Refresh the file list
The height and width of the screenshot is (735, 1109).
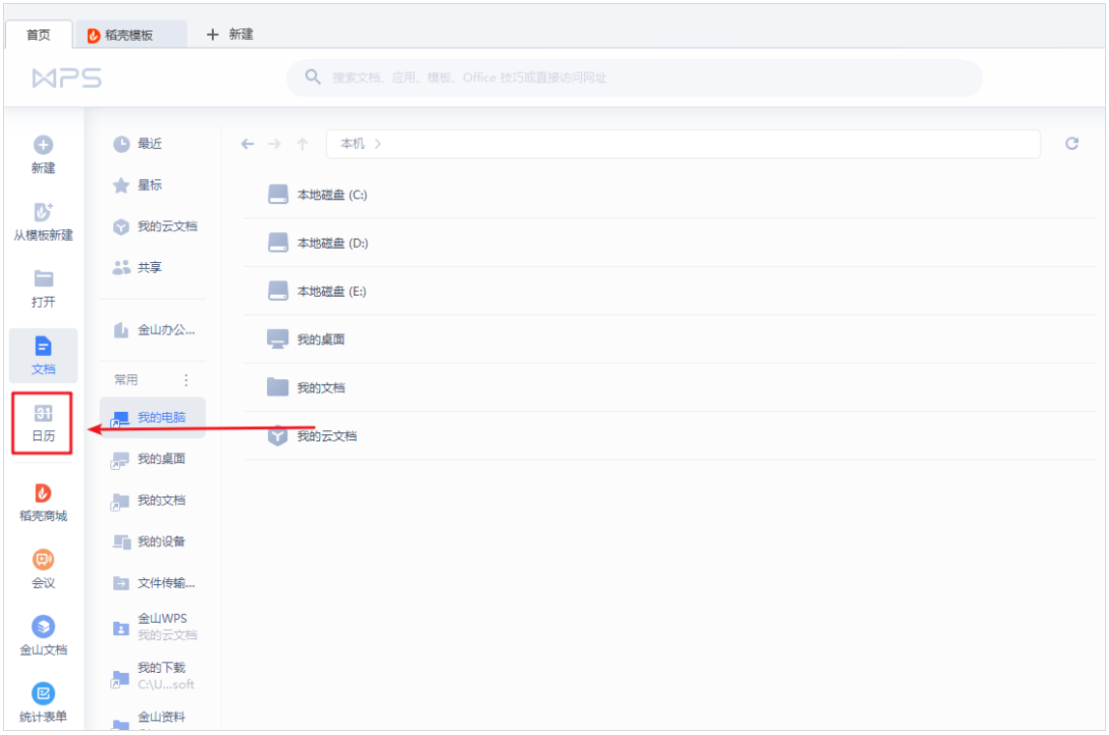pyautogui.click(x=1071, y=144)
